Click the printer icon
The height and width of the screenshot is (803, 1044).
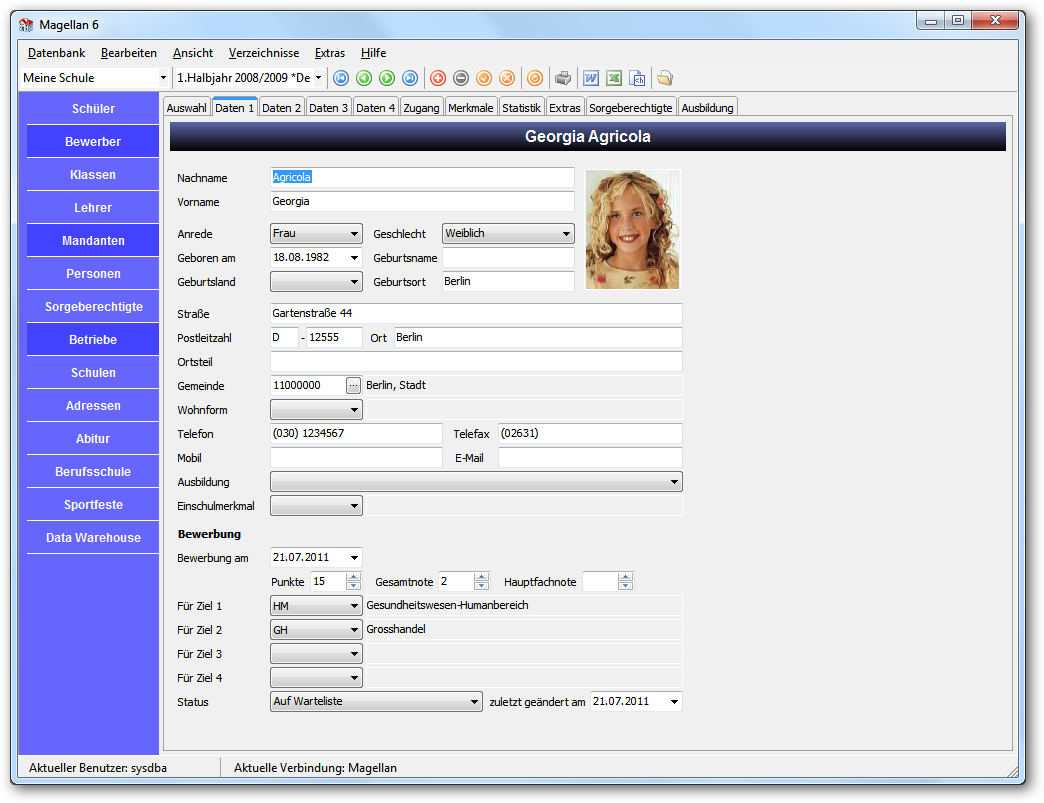pyautogui.click(x=563, y=78)
